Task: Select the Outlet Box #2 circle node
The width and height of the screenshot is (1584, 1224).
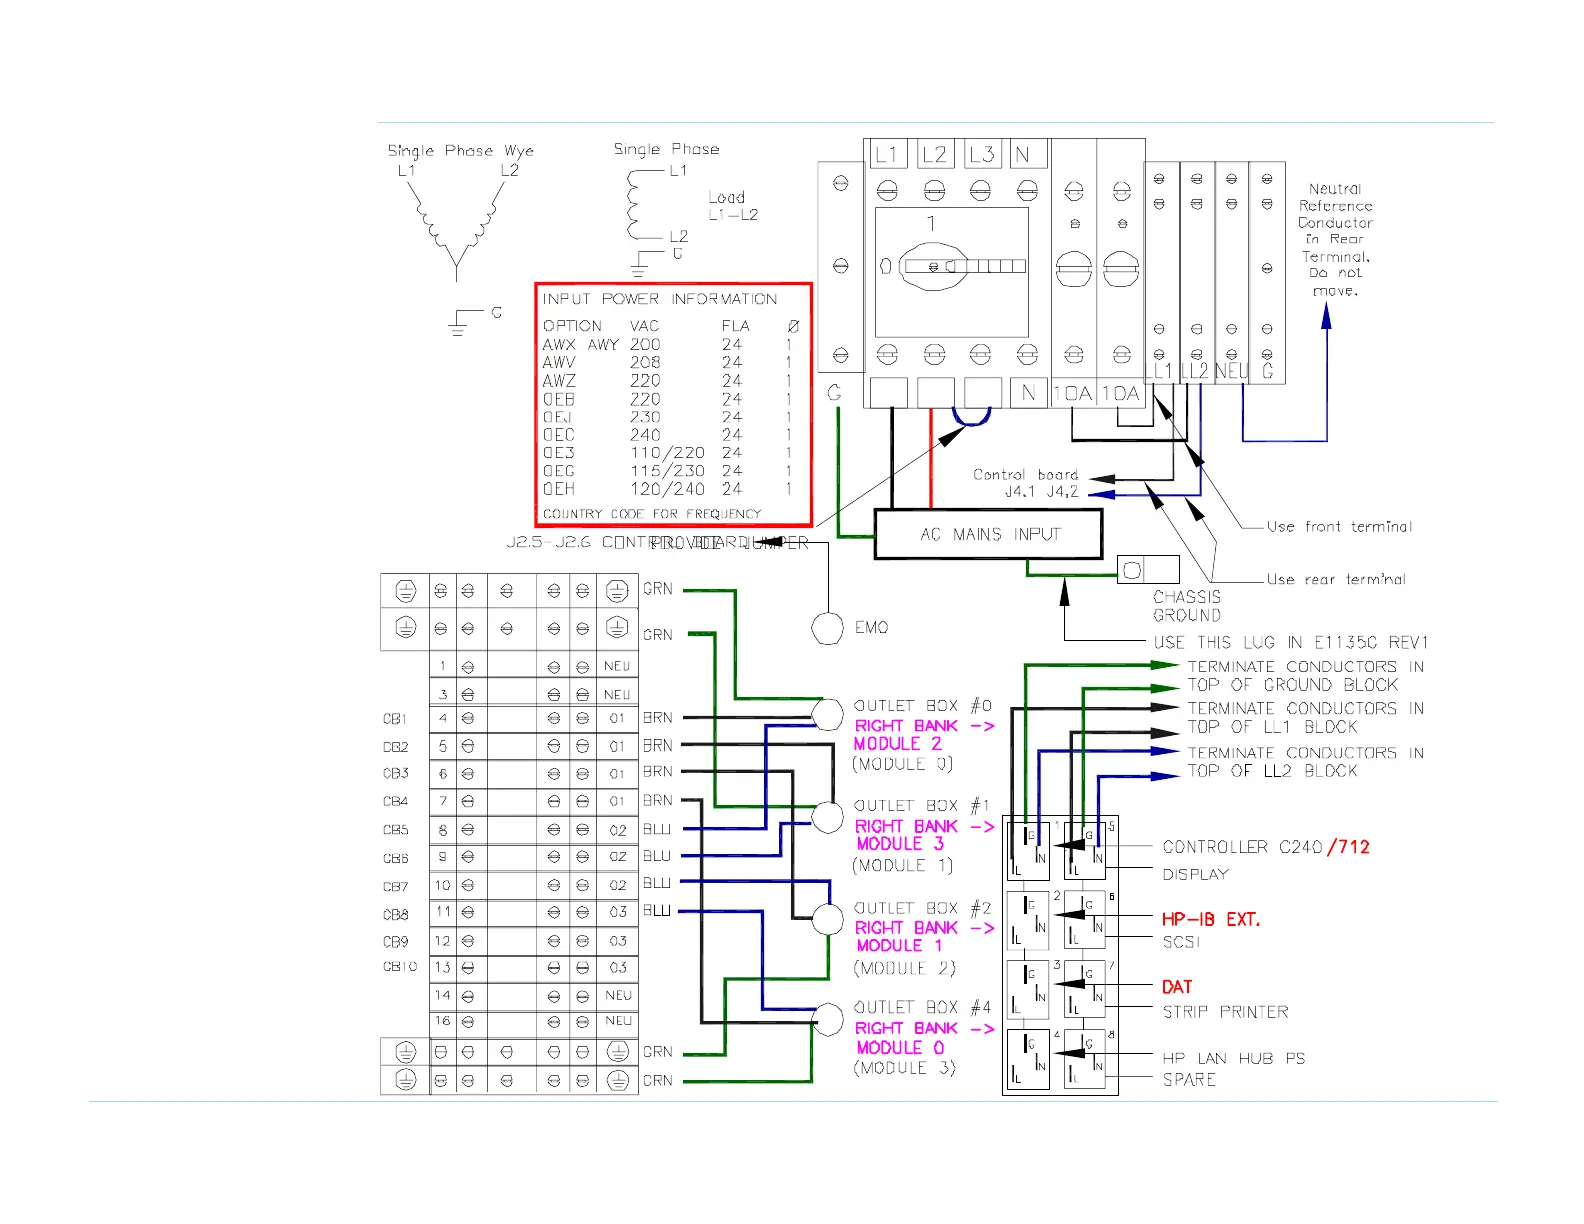Action: click(x=827, y=919)
